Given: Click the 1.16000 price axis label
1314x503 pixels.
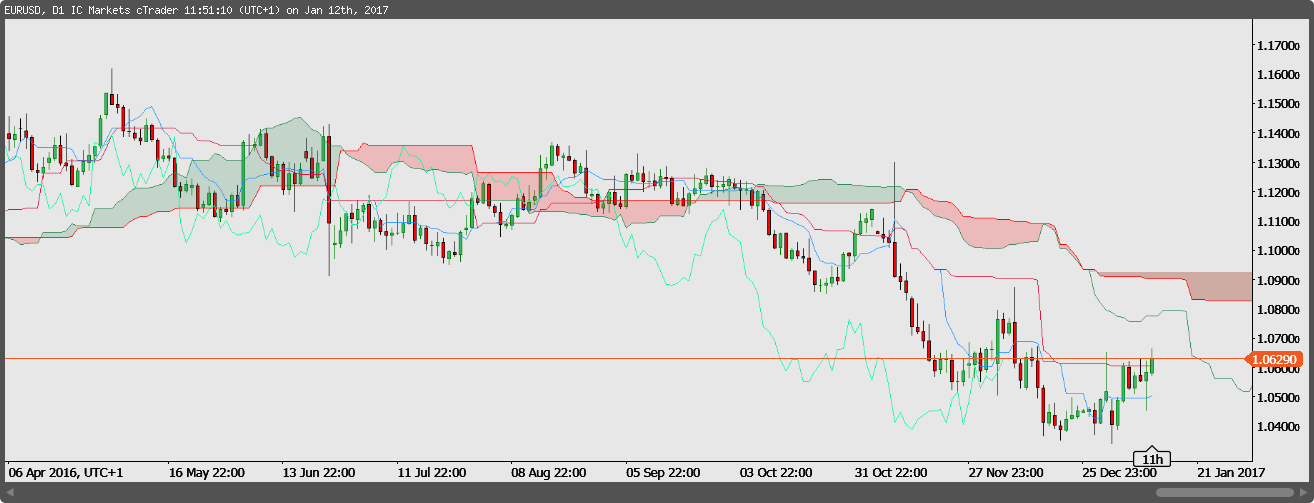Looking at the screenshot, I should [x=1280, y=75].
